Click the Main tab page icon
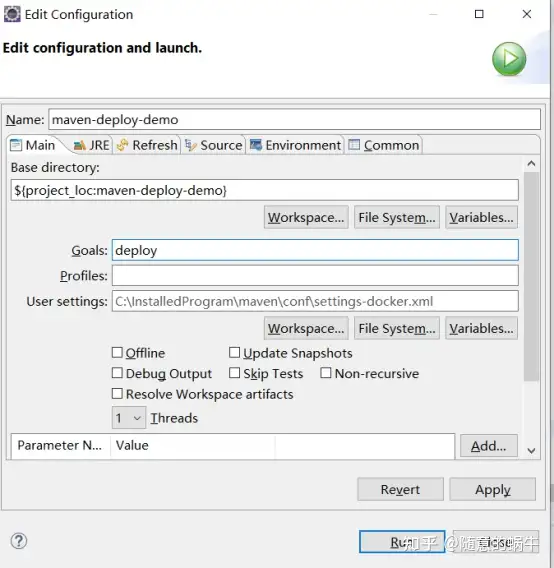The height and width of the screenshot is (568, 554). pos(16,145)
